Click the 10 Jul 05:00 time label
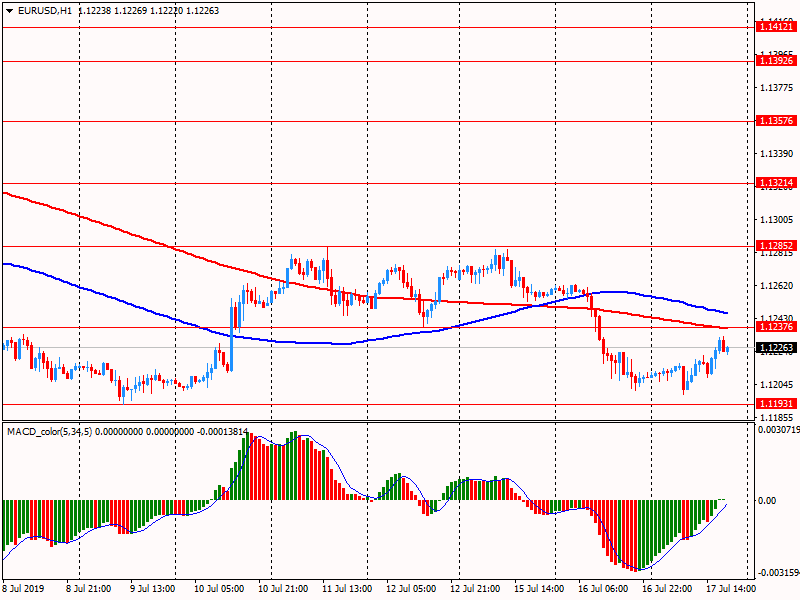 (219, 588)
